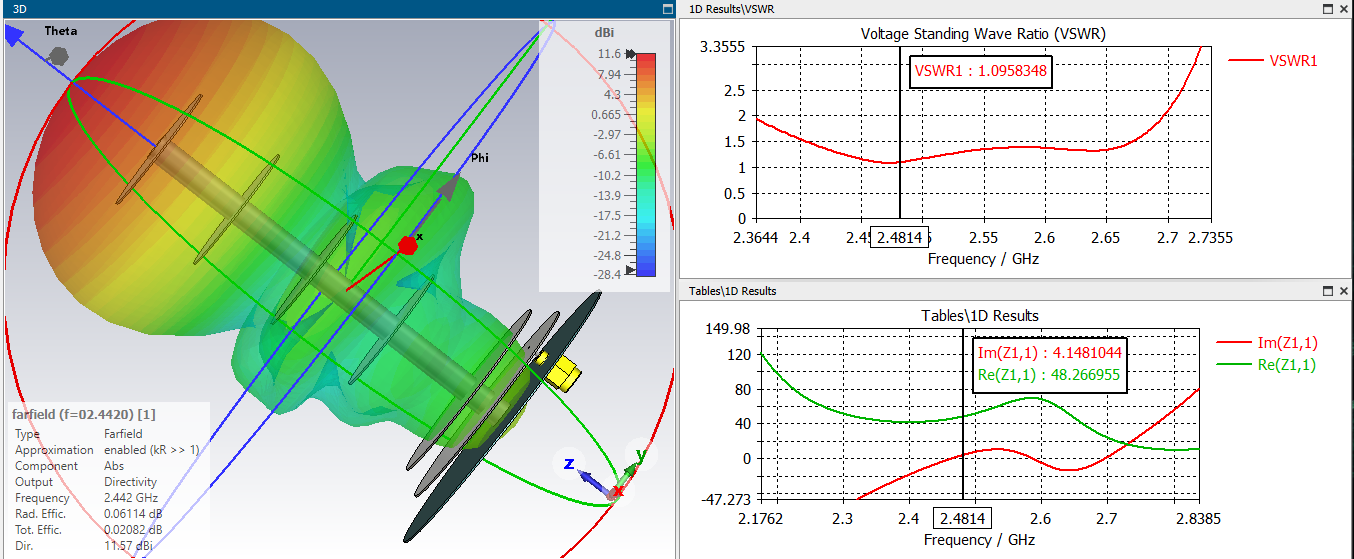Image resolution: width=1354 pixels, height=559 pixels.
Task: Click the VSWR1 : 1.0958348 marker readout box
Action: pyautogui.click(x=981, y=73)
